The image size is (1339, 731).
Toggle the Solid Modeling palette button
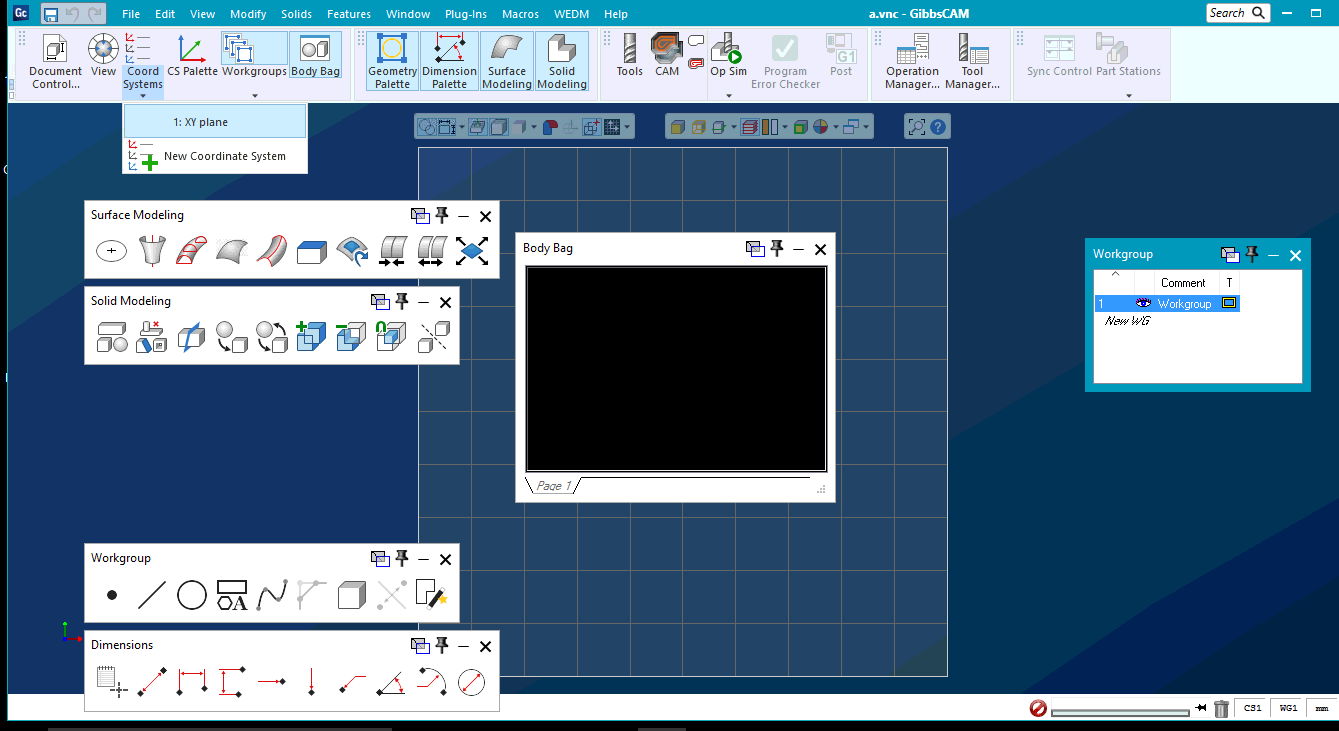(562, 62)
